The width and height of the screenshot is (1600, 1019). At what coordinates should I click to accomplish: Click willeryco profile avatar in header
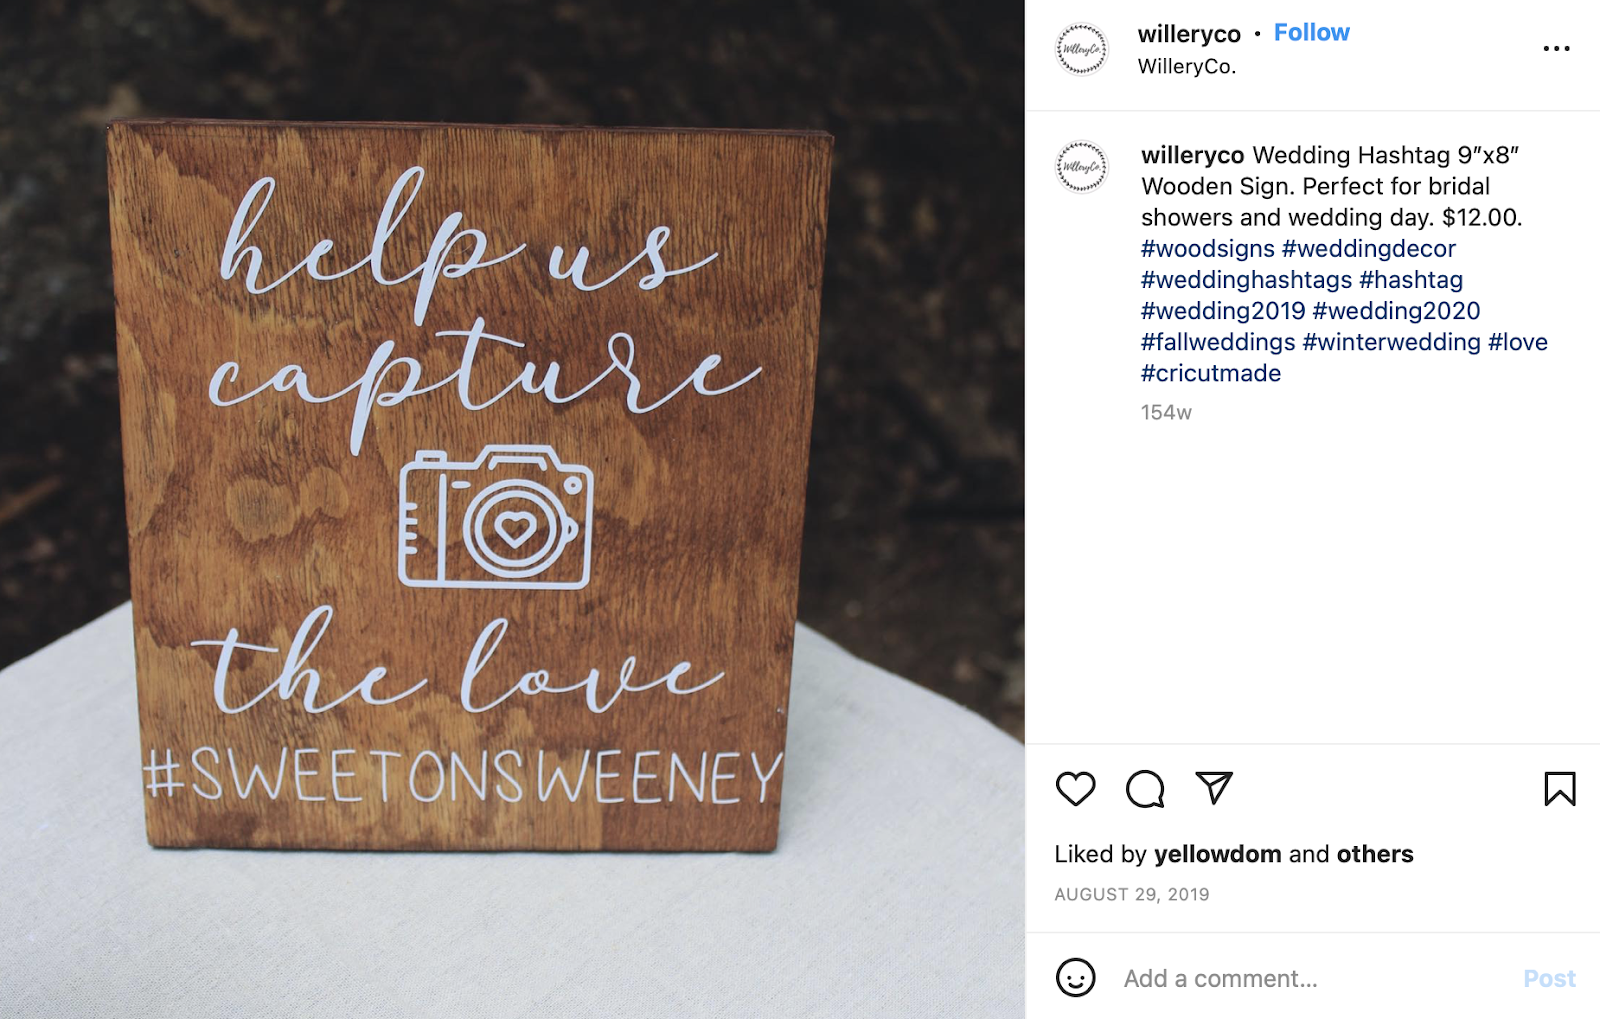coord(1082,49)
